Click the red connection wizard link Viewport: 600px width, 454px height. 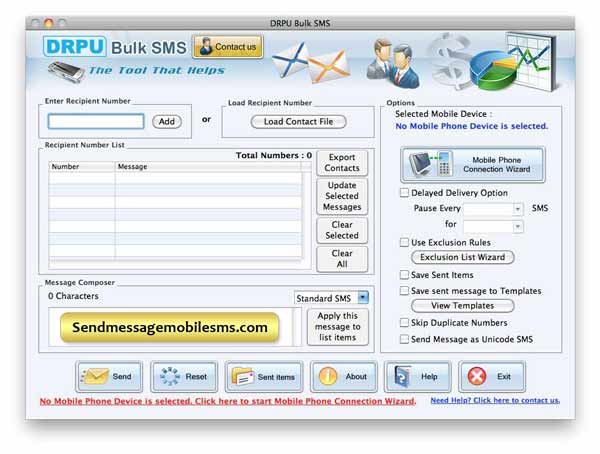(228, 401)
